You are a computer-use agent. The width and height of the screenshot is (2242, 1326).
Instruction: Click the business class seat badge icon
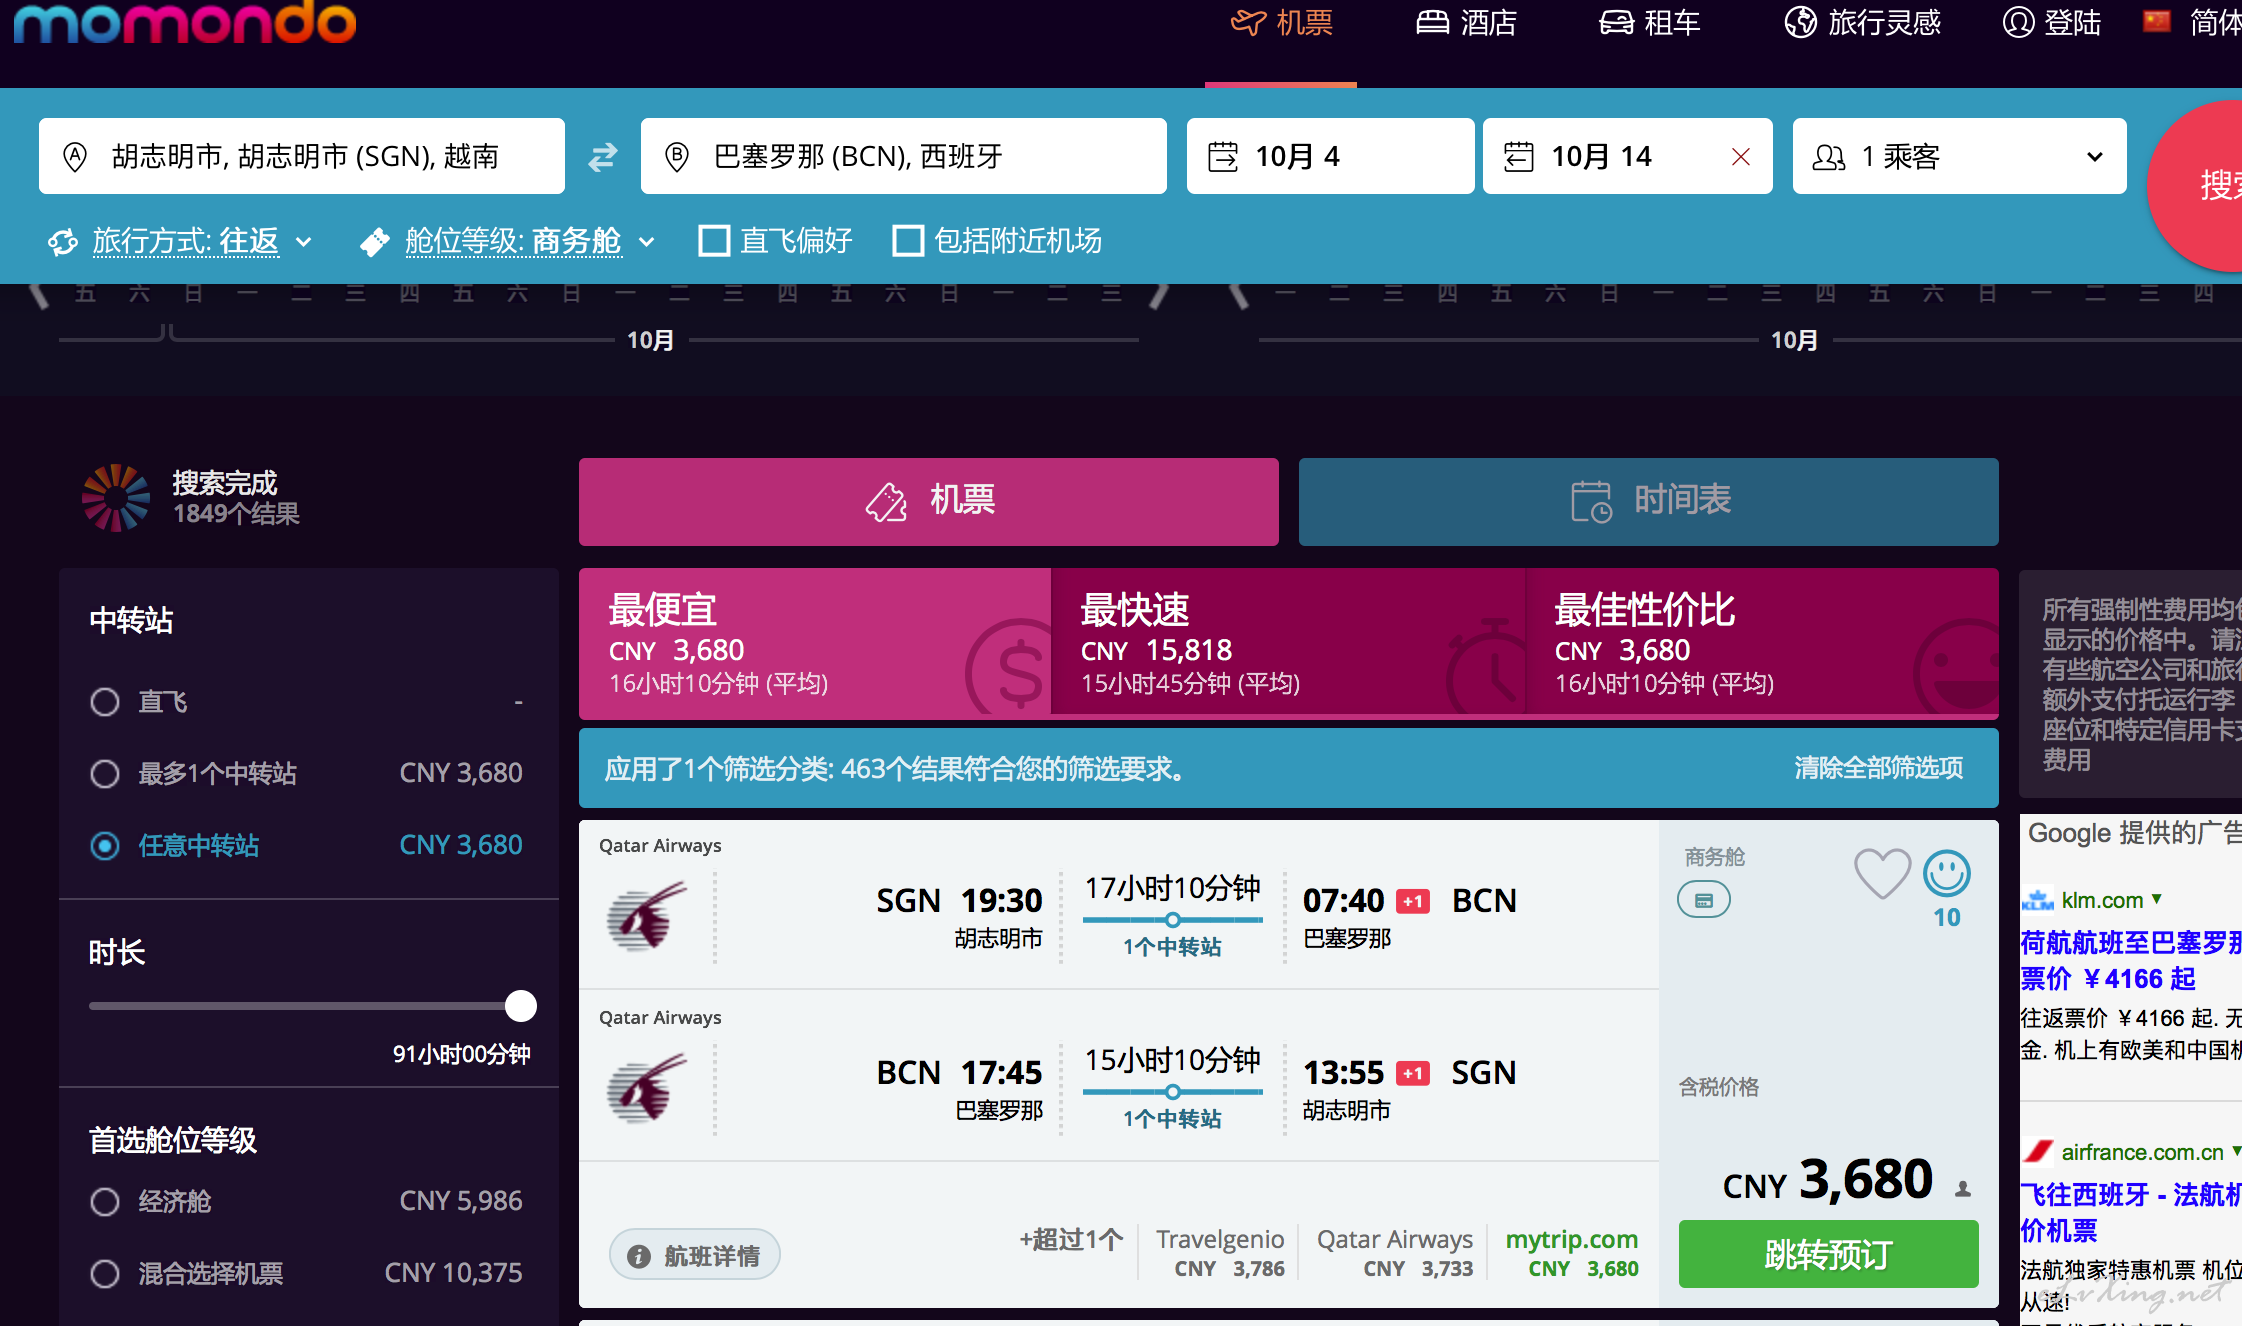[1704, 900]
